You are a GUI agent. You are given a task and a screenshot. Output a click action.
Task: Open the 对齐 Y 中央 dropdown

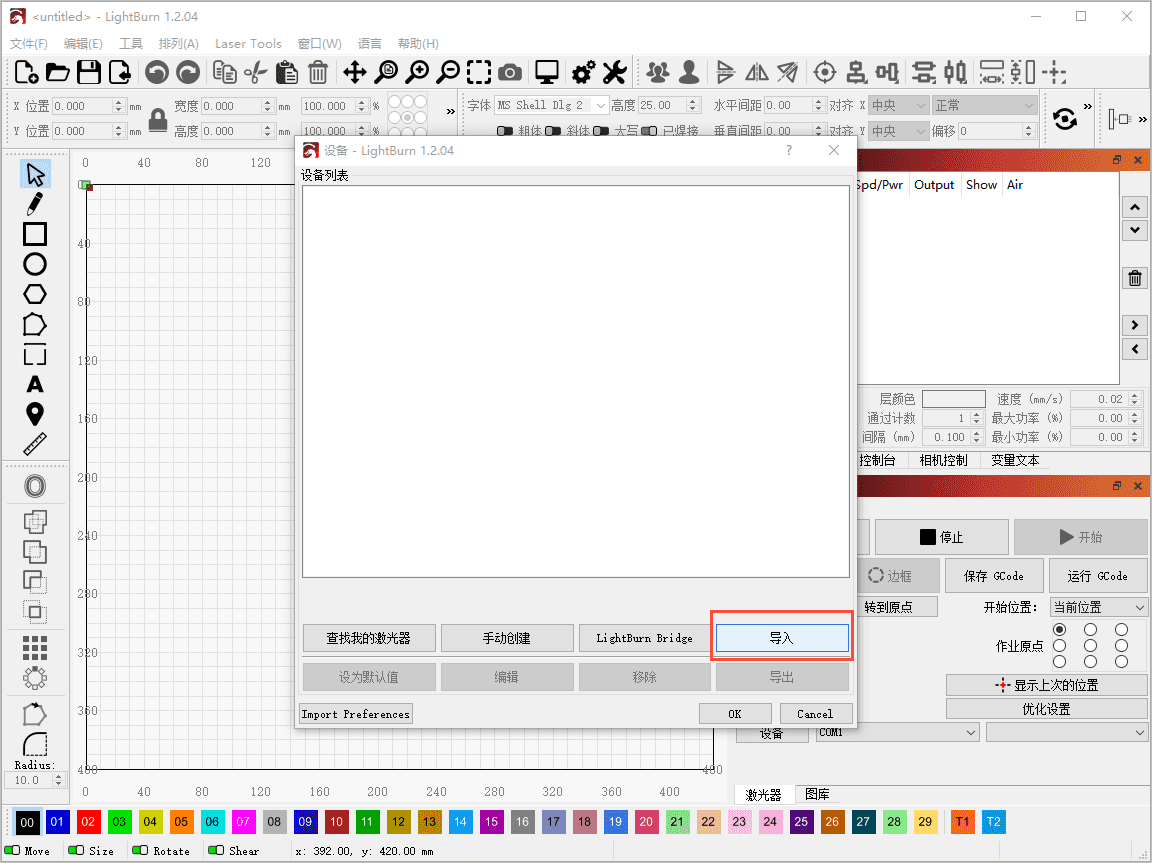pyautogui.click(x=898, y=131)
